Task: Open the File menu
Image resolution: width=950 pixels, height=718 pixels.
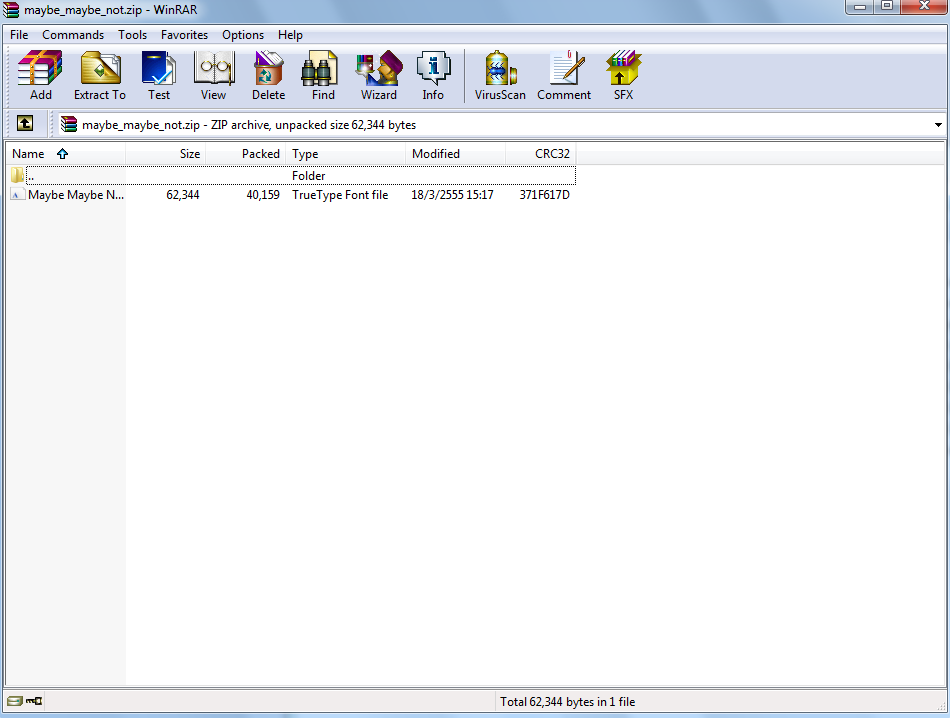Action: pyautogui.click(x=19, y=35)
